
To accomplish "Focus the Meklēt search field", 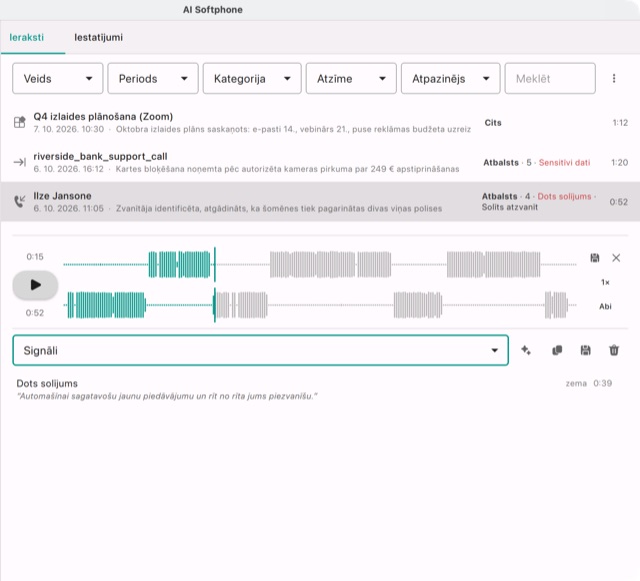I will point(550,78).
